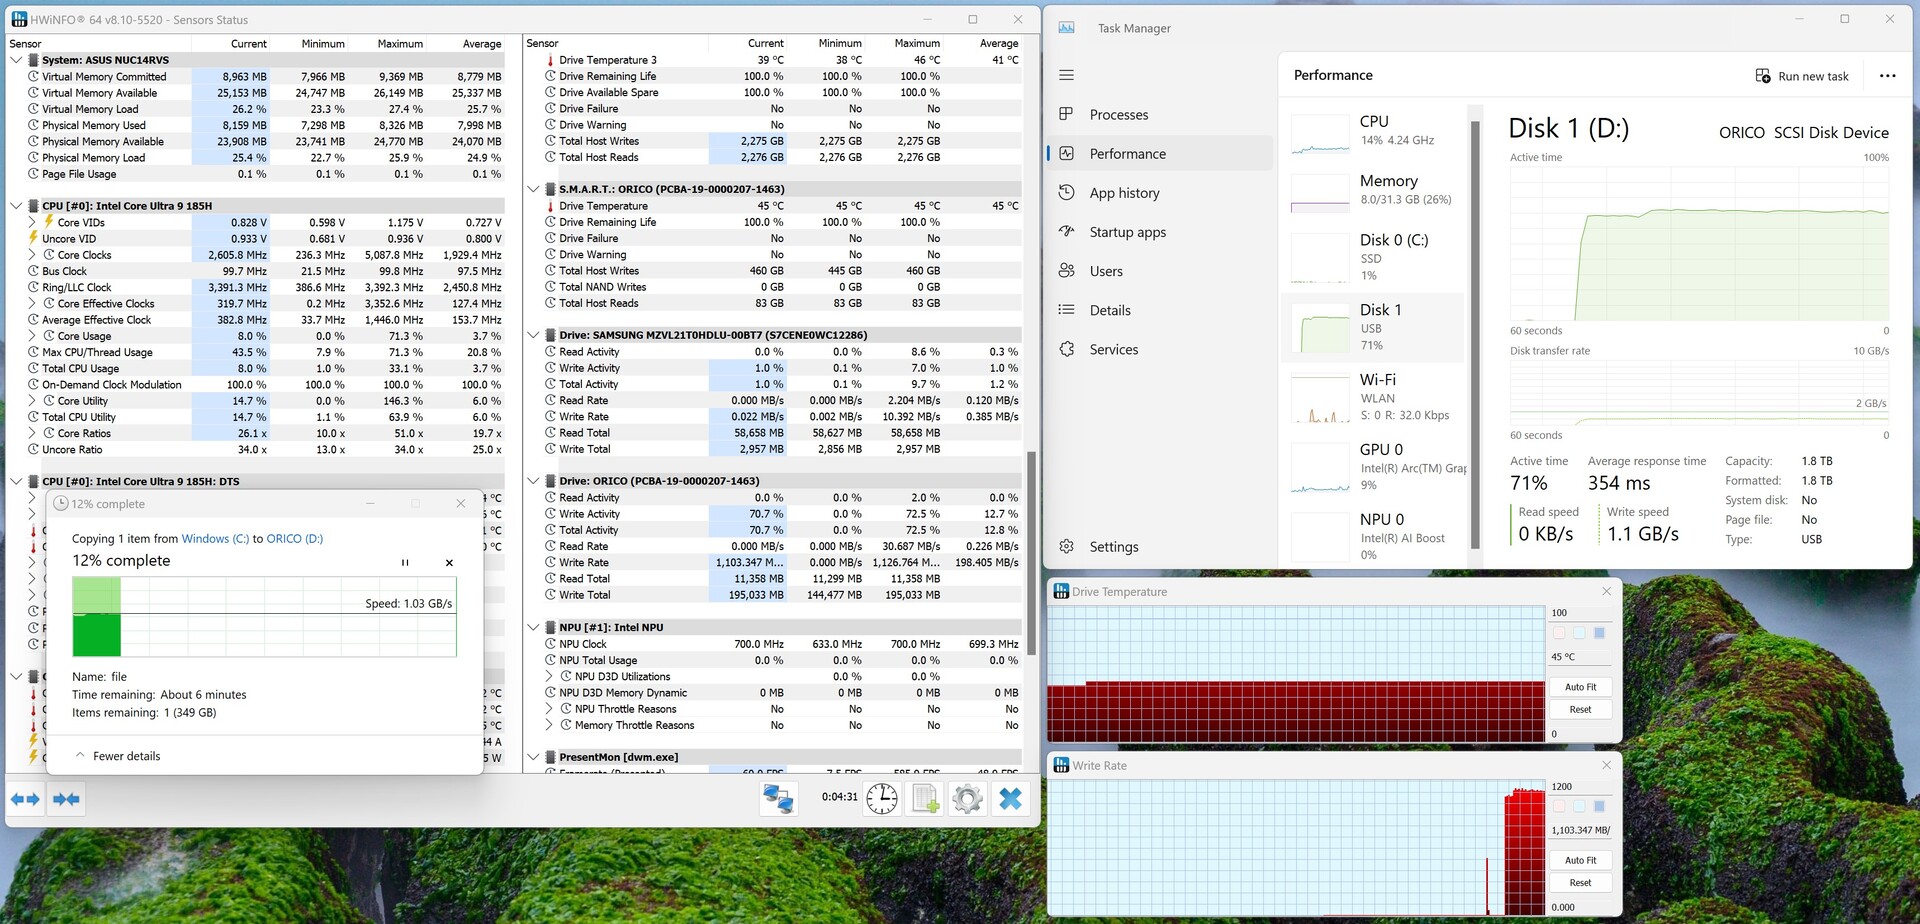Open the Task Manager hamburger navigation menu
Image resolution: width=1920 pixels, height=924 pixels.
click(1067, 75)
